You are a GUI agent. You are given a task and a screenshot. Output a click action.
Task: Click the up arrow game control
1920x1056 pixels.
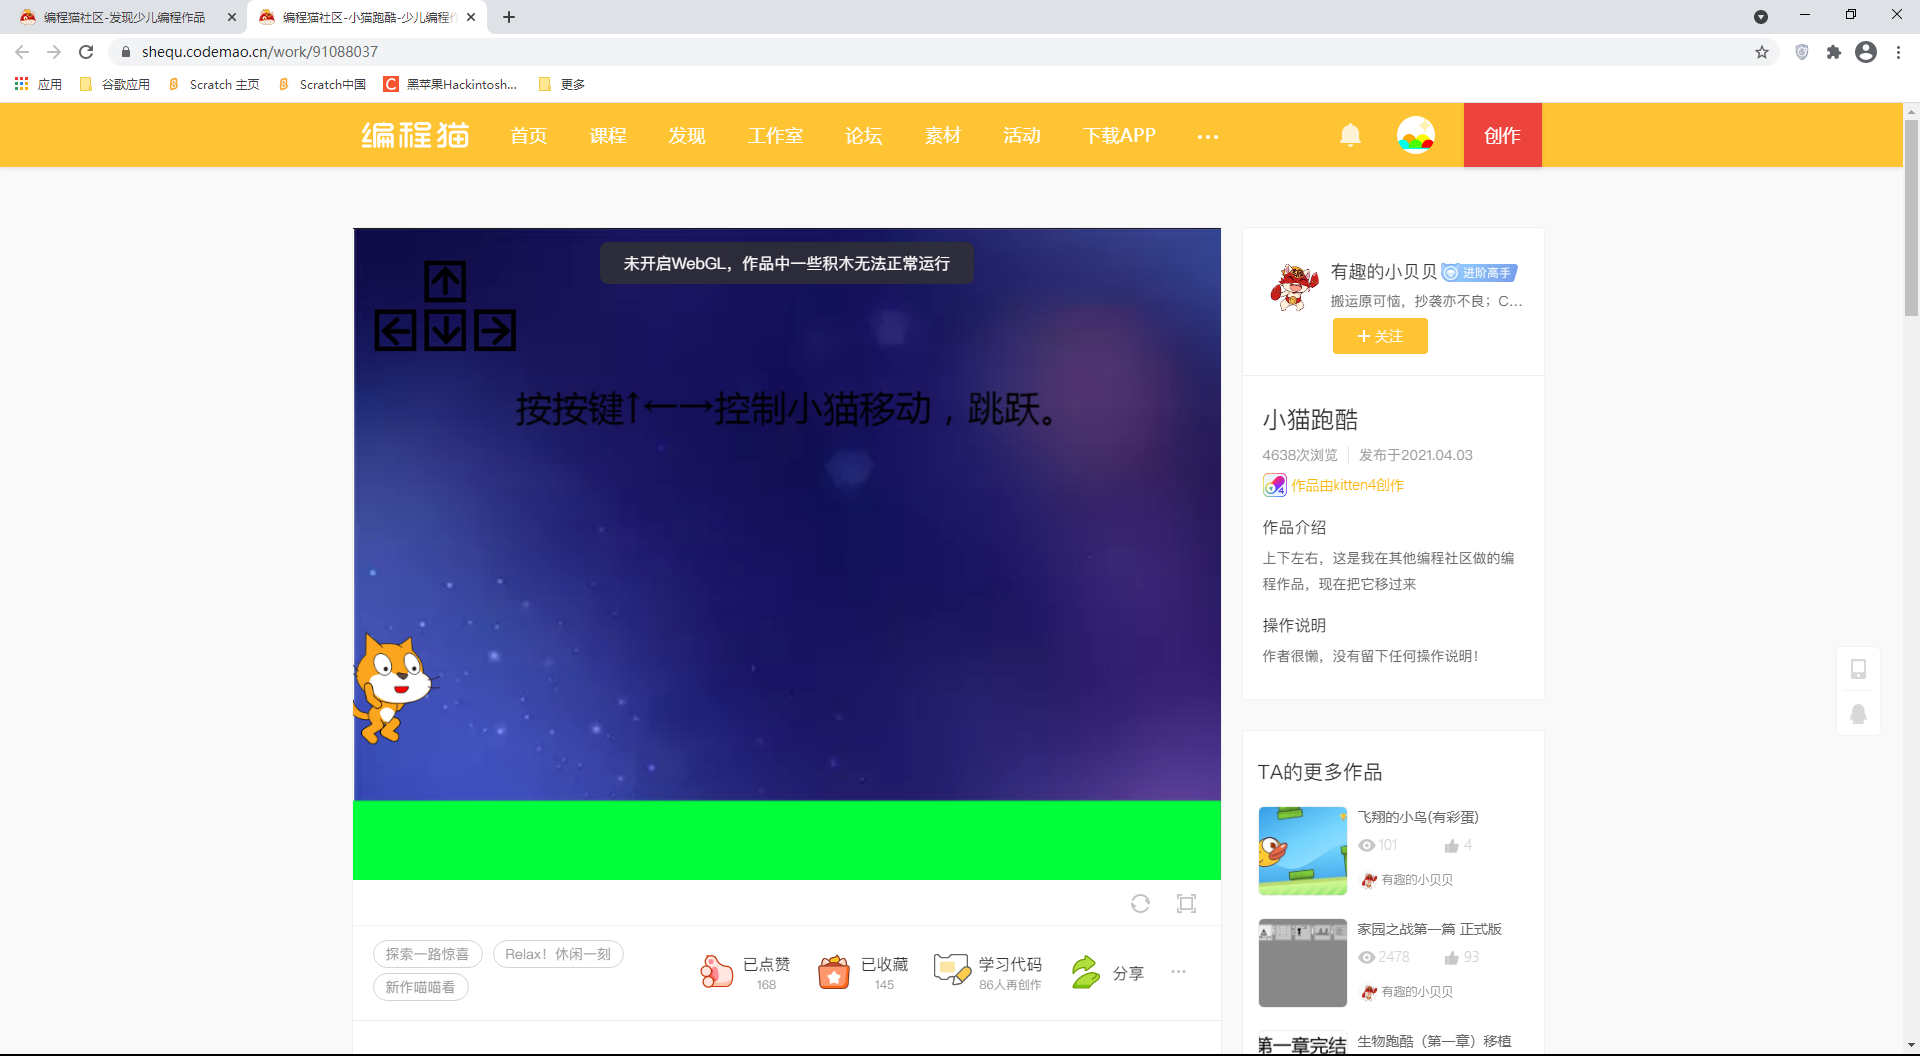tap(445, 281)
